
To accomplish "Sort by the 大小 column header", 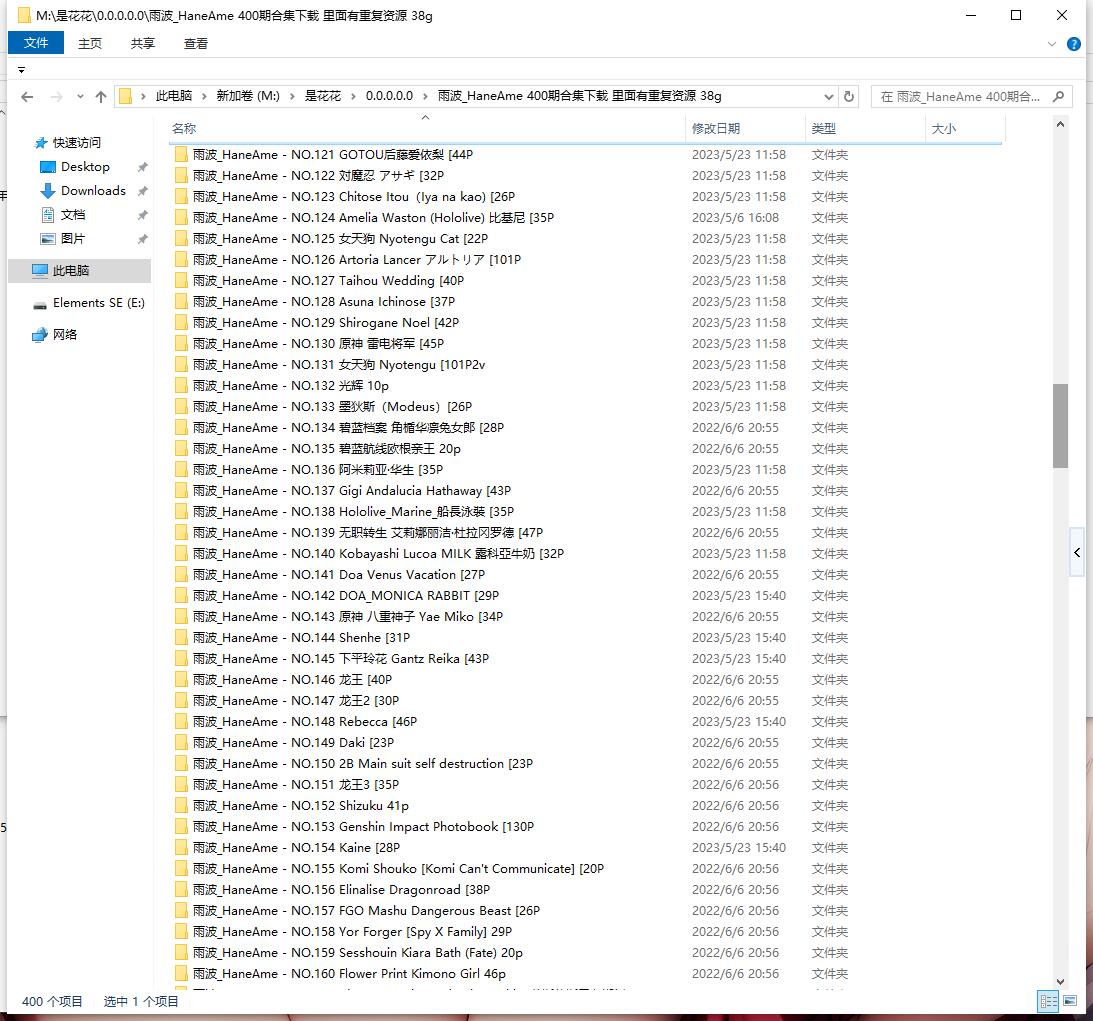I will [965, 128].
